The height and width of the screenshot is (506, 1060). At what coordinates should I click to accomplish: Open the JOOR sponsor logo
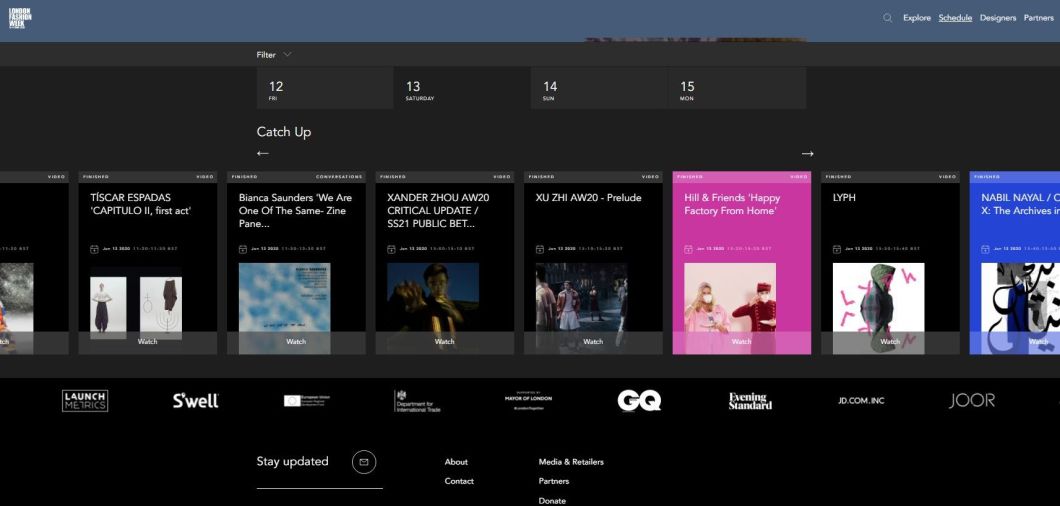tap(971, 401)
